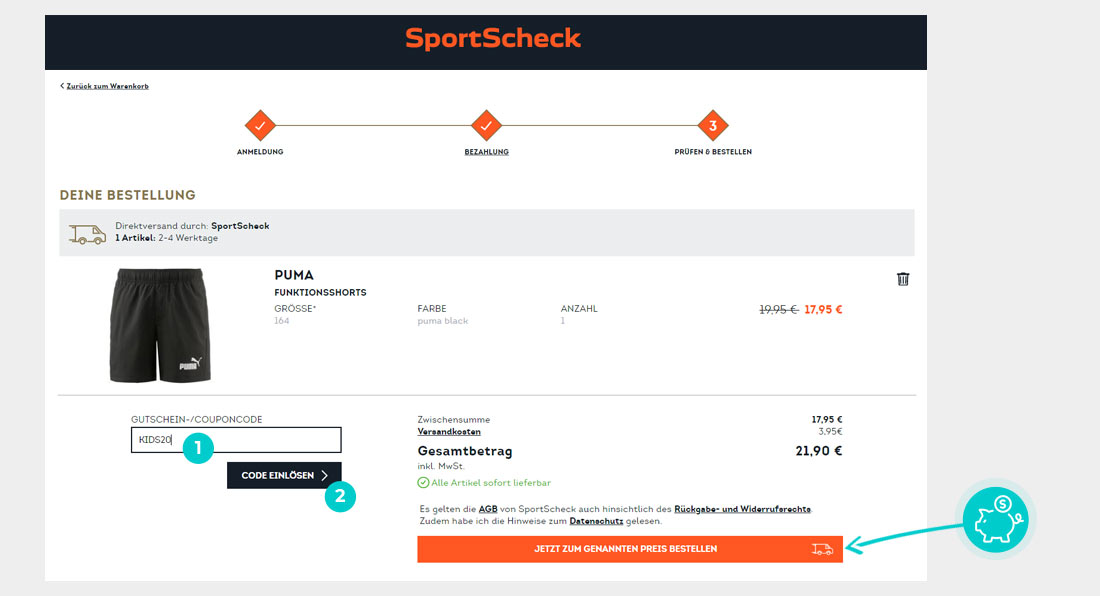
Task: Click Jetzt zum genannten Preis bestellen
Action: click(x=630, y=549)
